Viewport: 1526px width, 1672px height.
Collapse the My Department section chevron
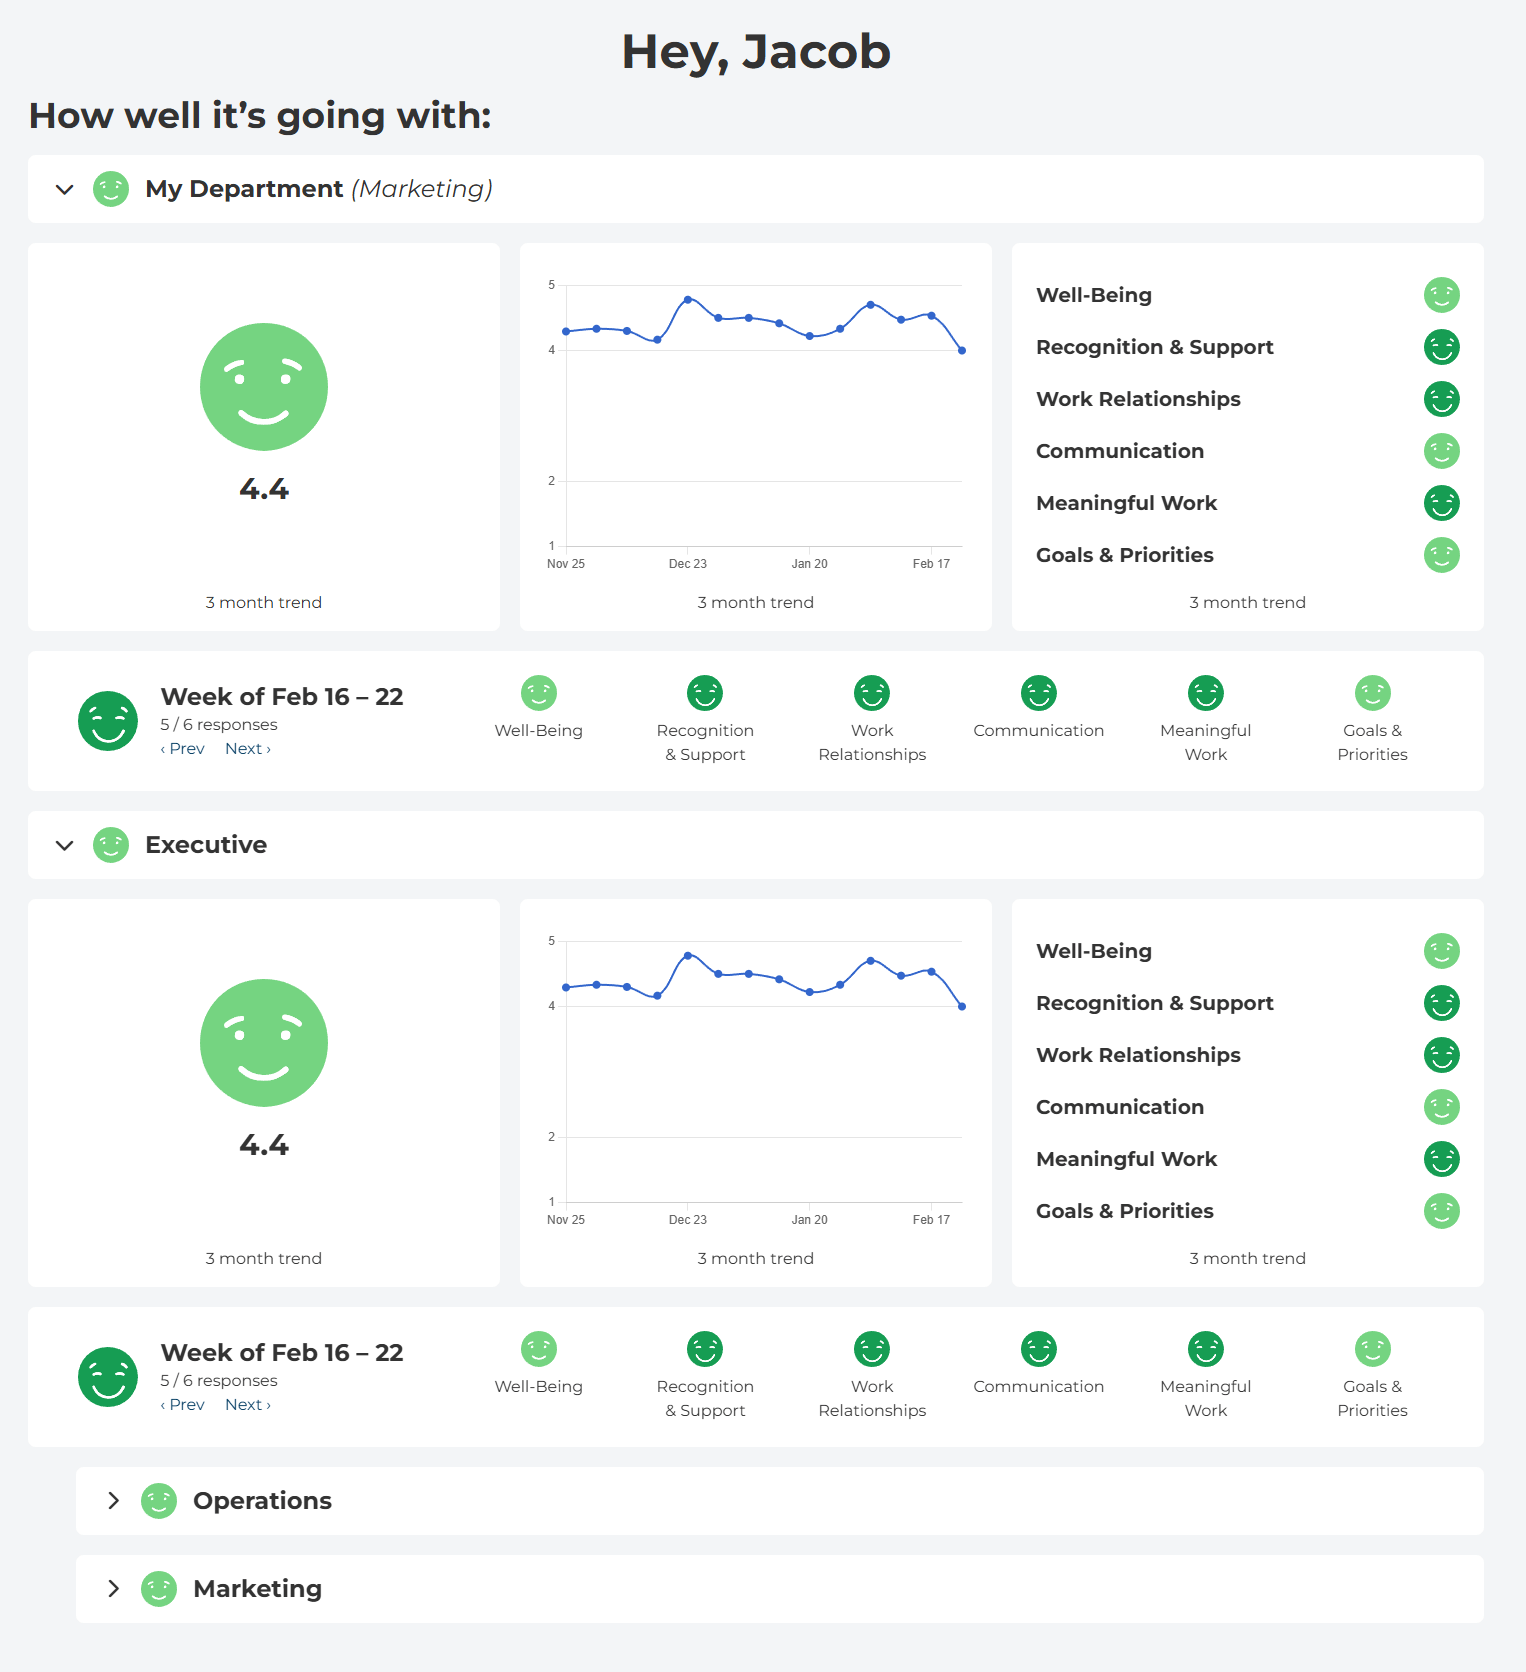tap(65, 189)
